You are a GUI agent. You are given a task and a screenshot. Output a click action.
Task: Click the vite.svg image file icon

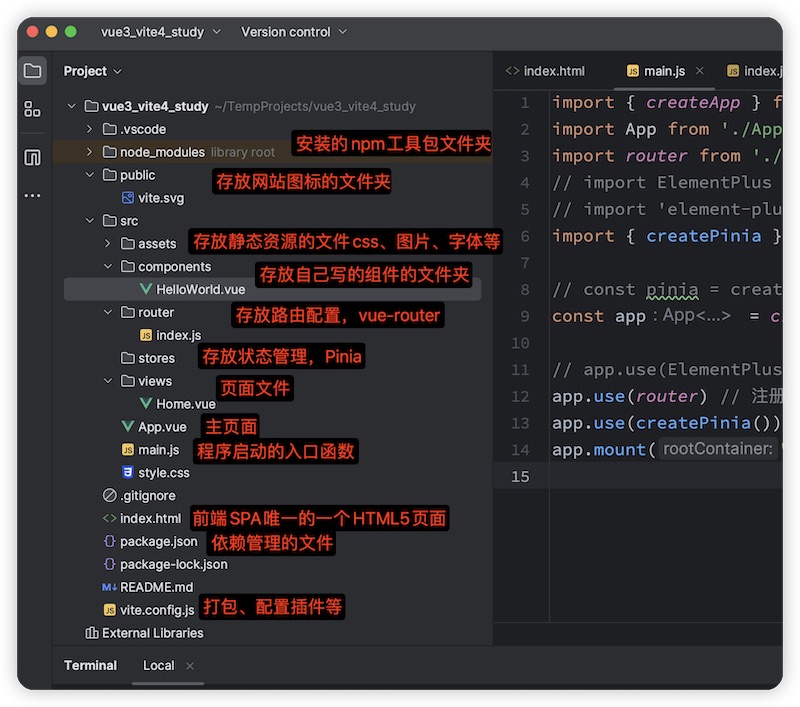[x=128, y=198]
